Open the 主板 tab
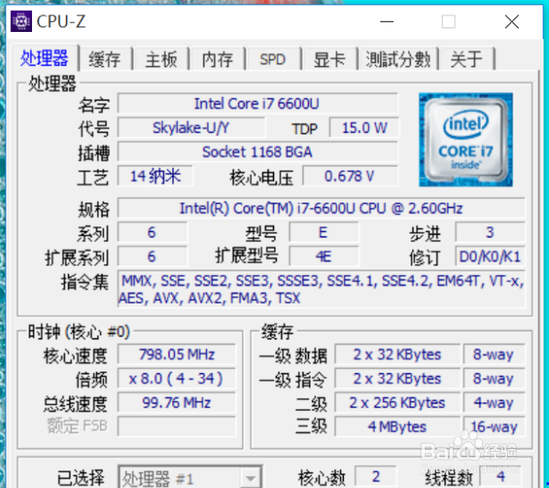 coord(161,59)
